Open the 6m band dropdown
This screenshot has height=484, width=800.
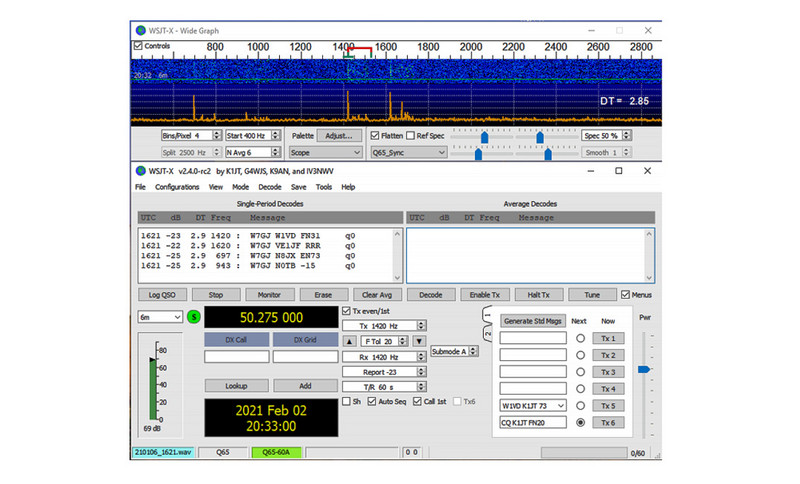pos(160,317)
